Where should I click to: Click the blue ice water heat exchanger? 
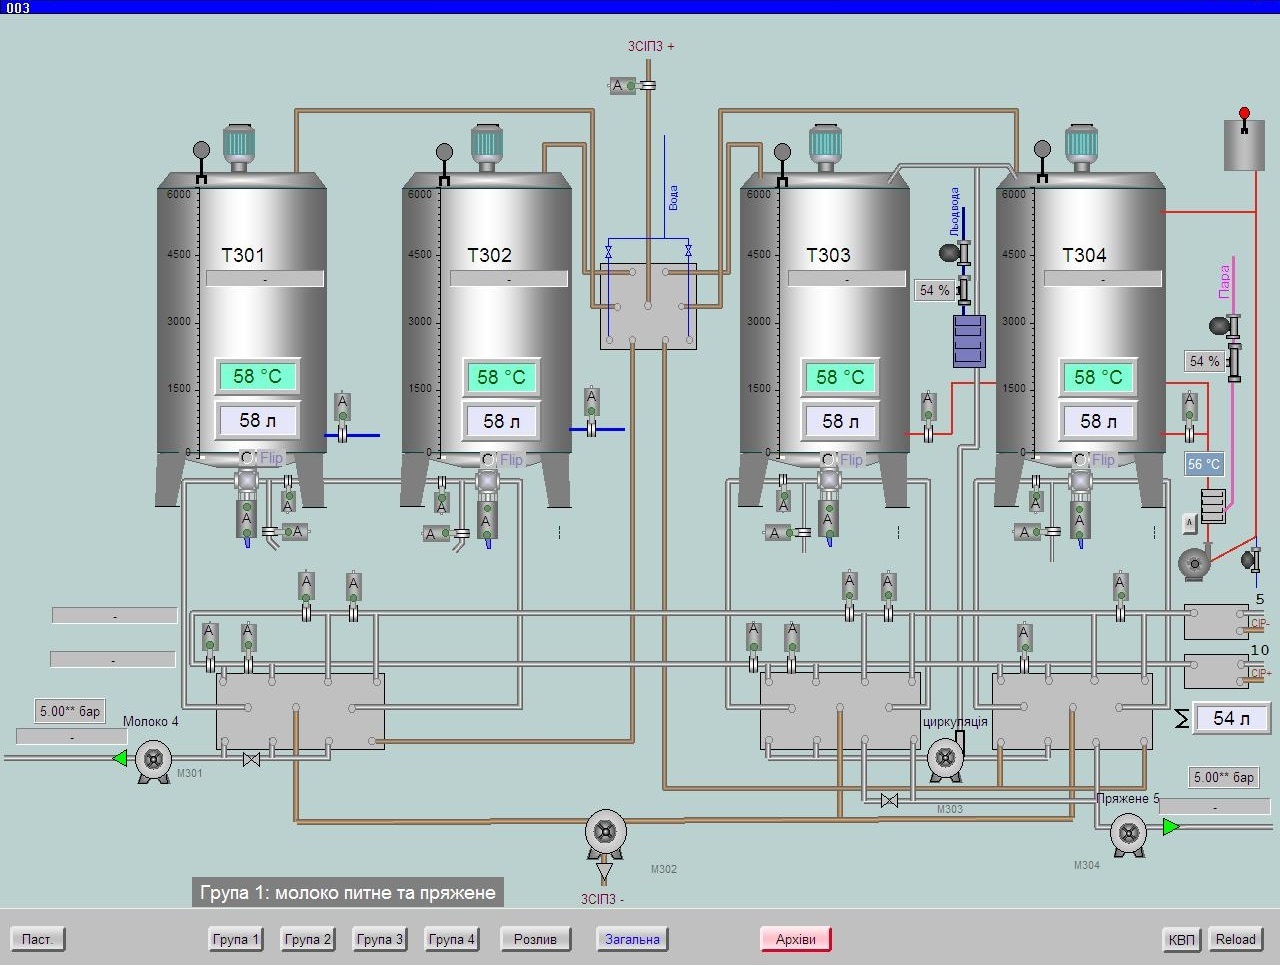(968, 341)
